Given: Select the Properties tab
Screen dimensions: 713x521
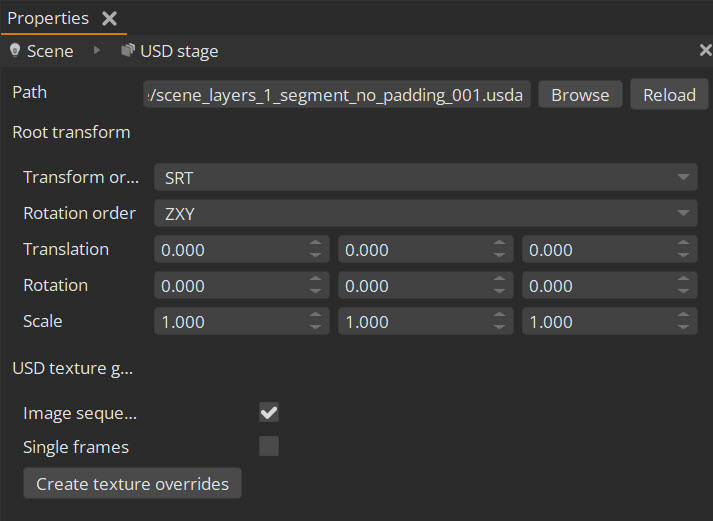Looking at the screenshot, I should [48, 18].
